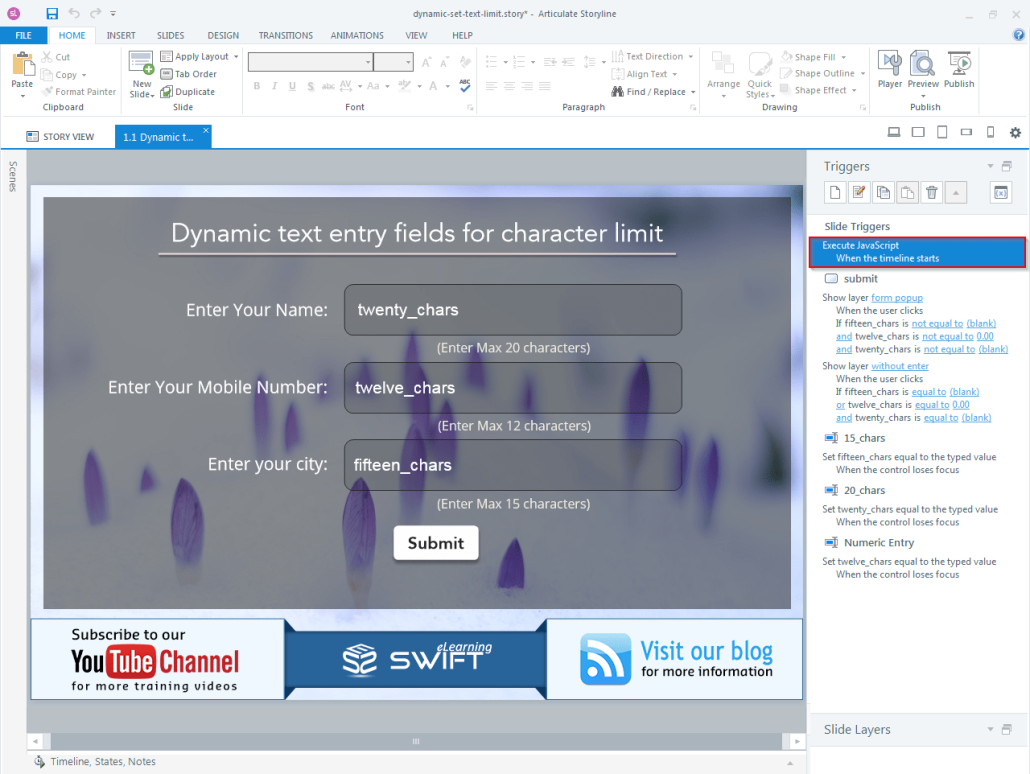The width and height of the screenshot is (1030, 774).
Task: Copy the selected trigger
Action: (883, 192)
